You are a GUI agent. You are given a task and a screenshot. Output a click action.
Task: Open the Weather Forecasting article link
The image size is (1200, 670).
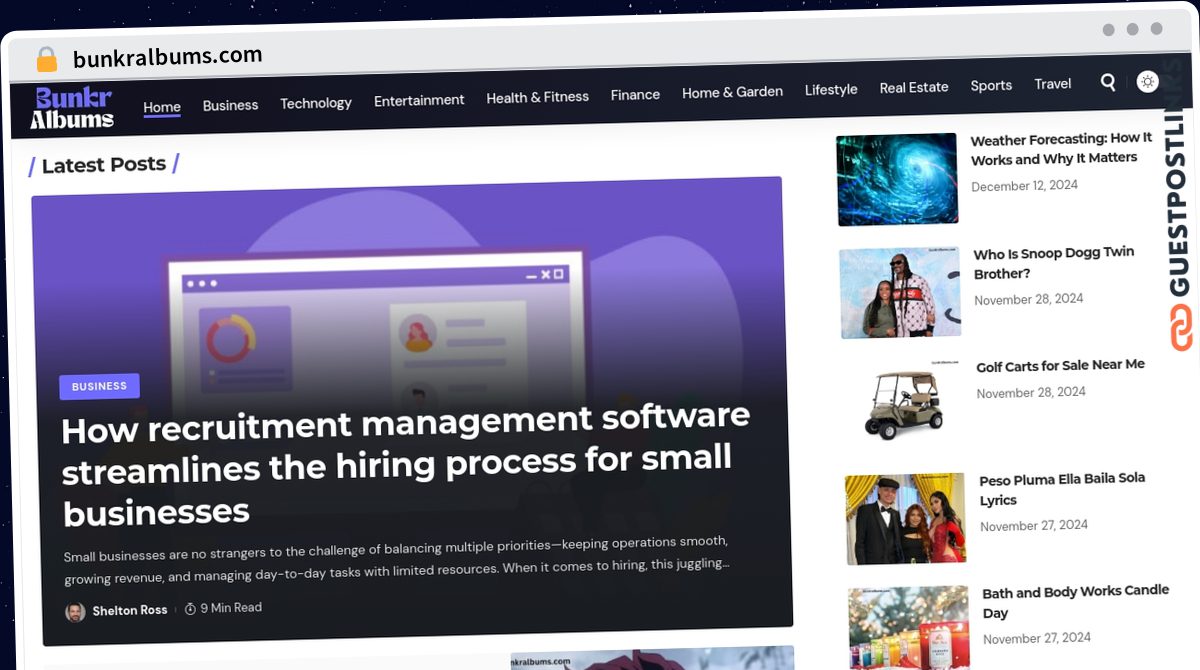[x=1061, y=148]
